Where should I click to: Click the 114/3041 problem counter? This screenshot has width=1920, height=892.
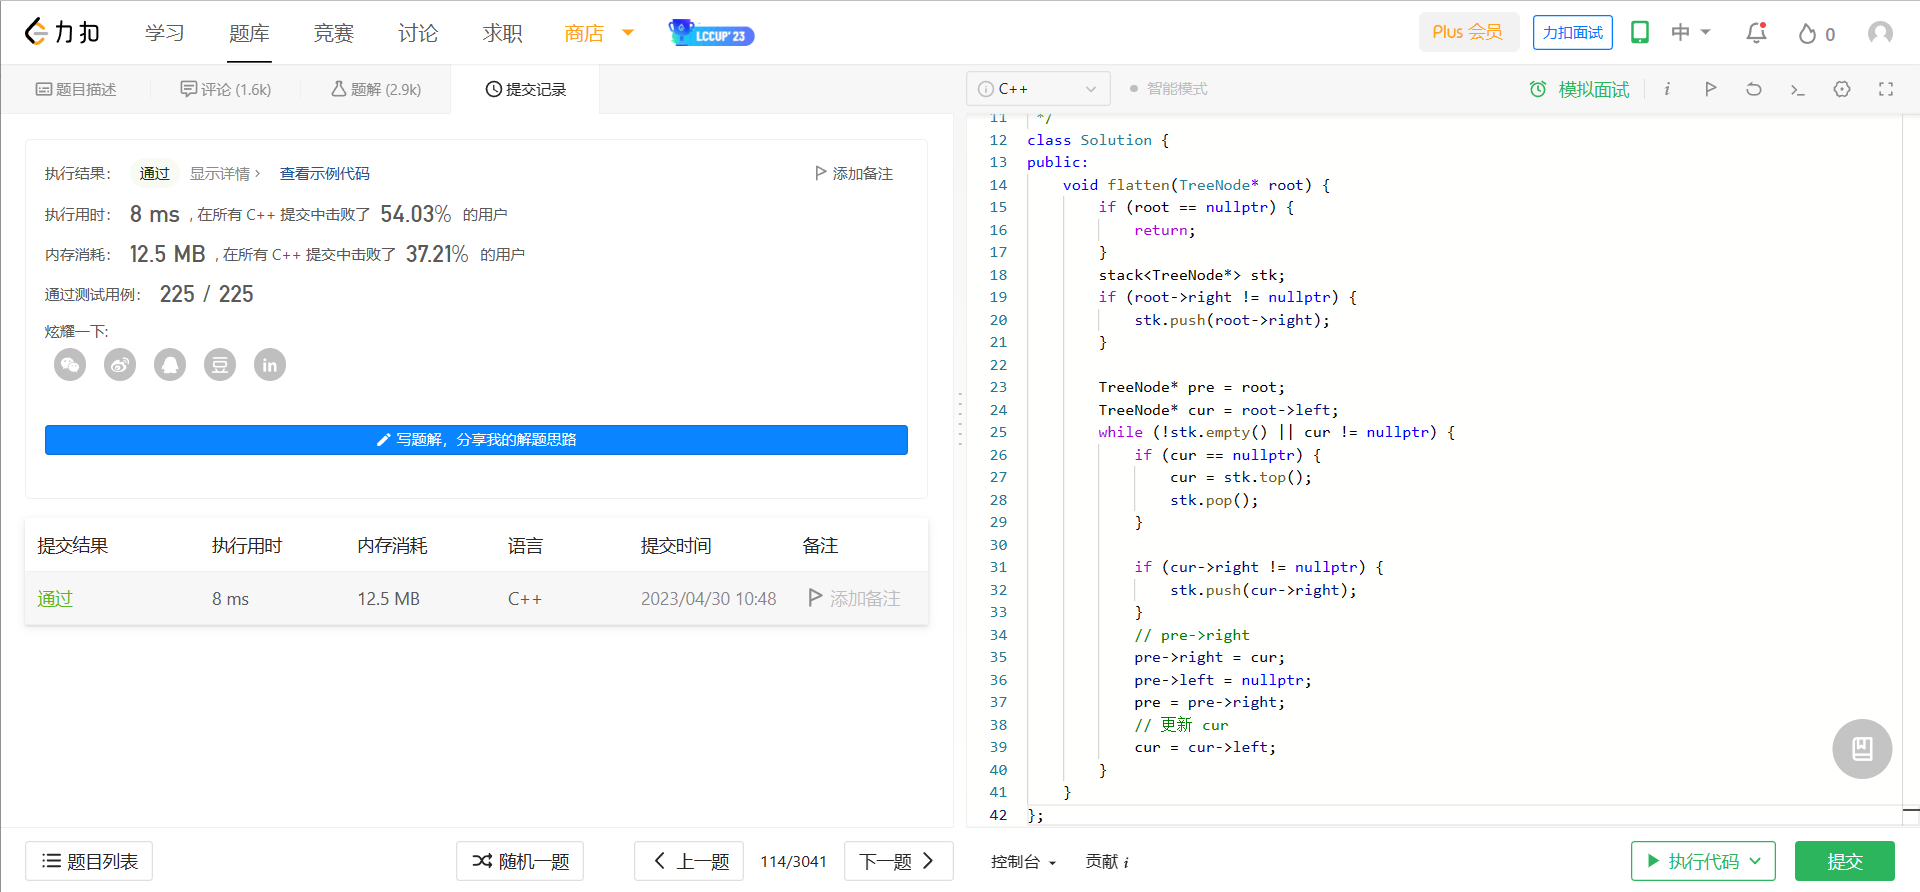pyautogui.click(x=794, y=862)
